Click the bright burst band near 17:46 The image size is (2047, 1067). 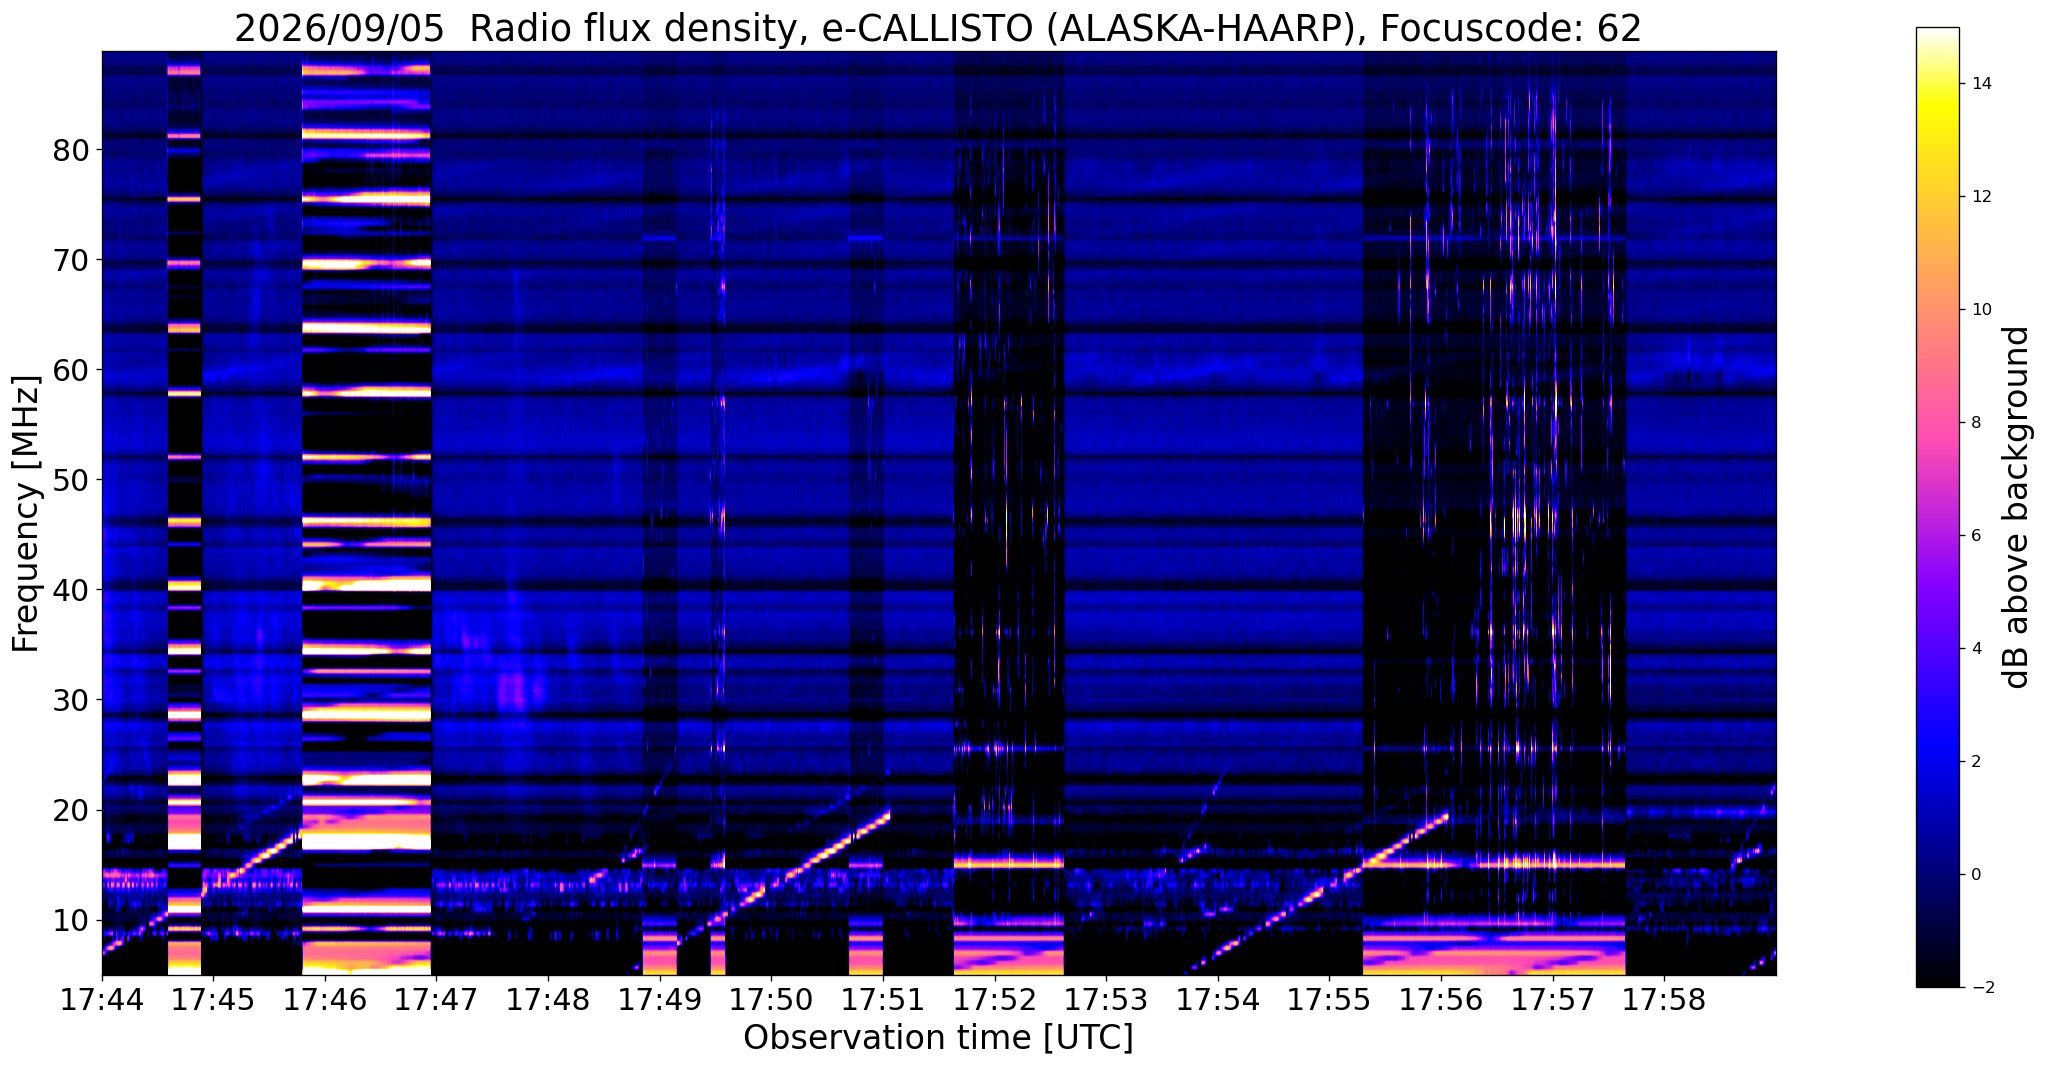pos(366,514)
